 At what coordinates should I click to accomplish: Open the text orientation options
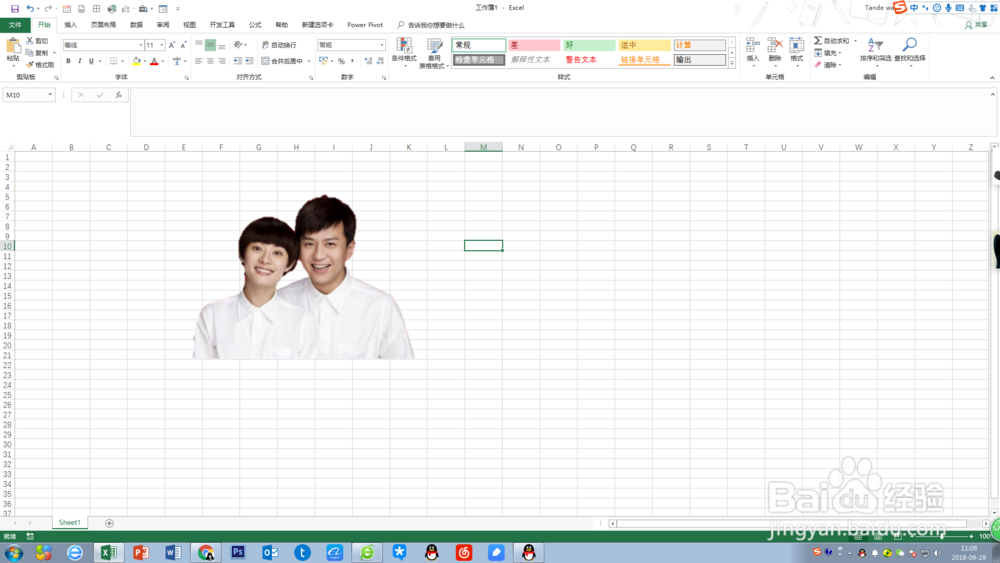point(240,45)
